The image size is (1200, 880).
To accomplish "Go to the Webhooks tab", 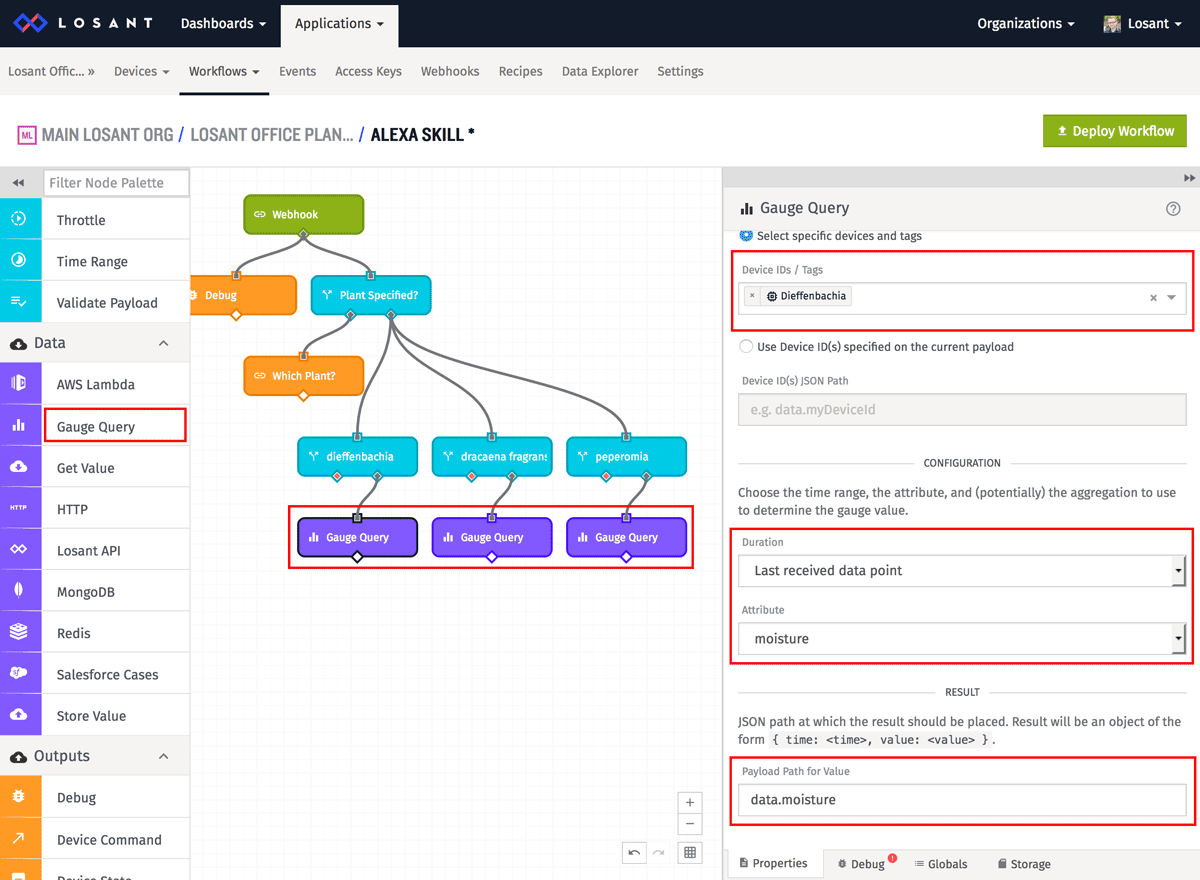I will coord(450,71).
